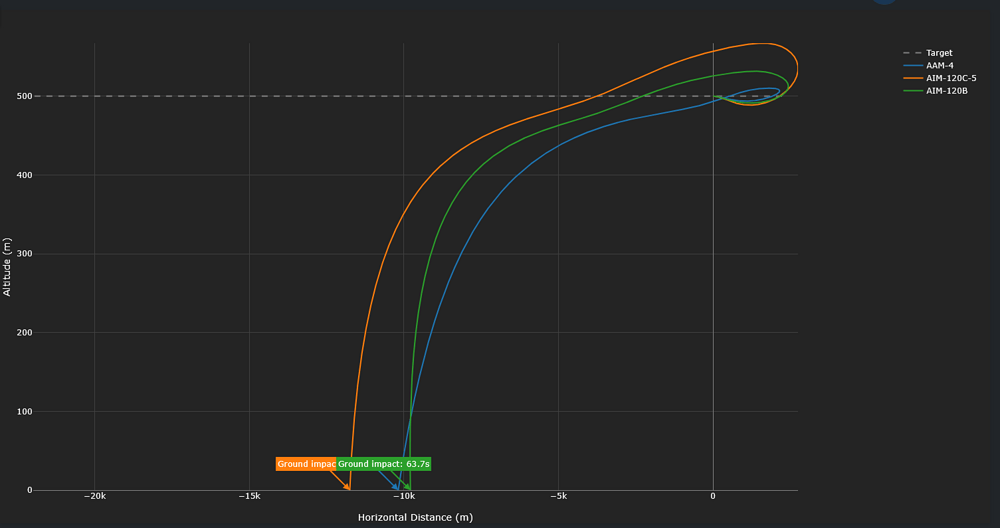Toggle the Target trace in legend

[938, 53]
